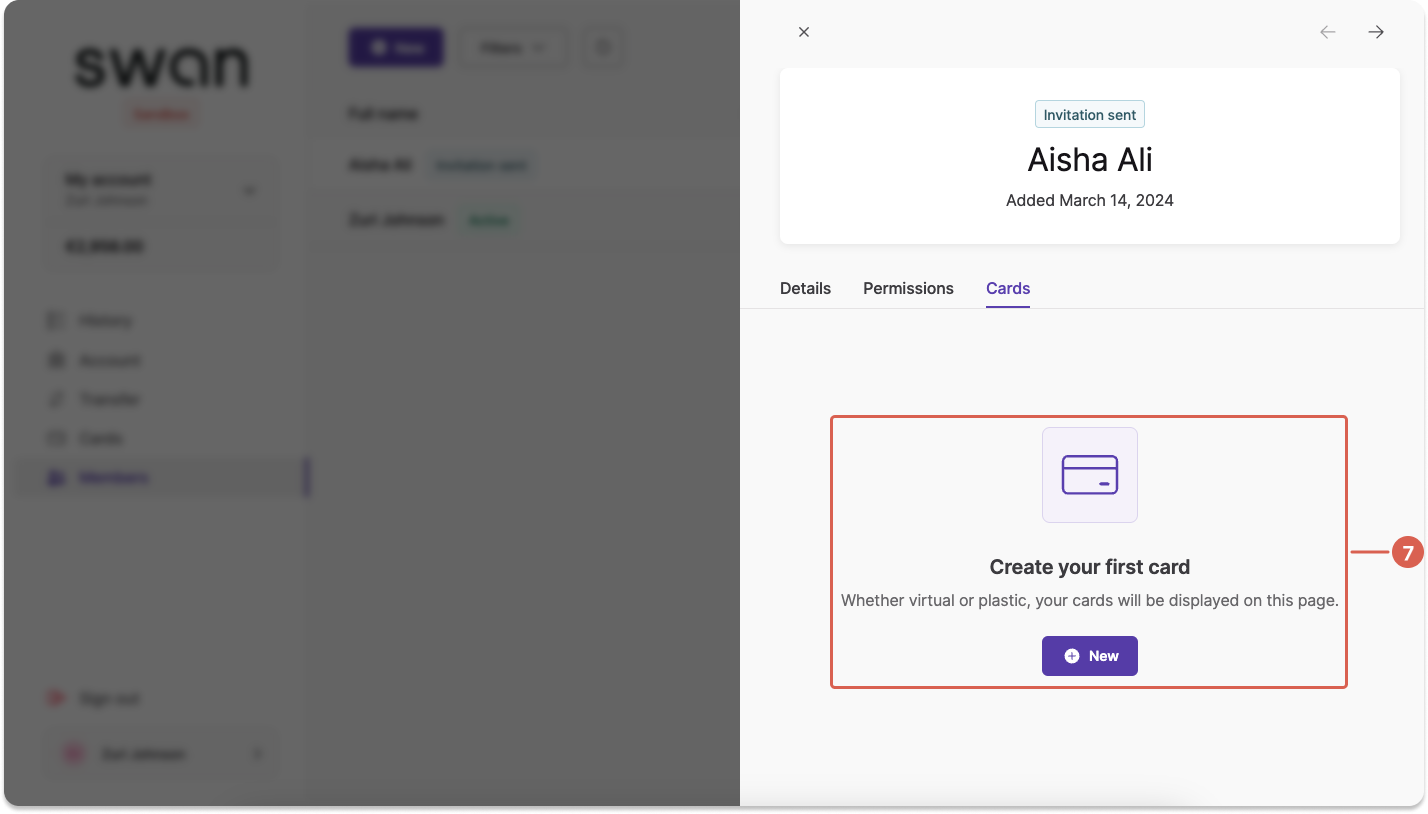The width and height of the screenshot is (1428, 814).
Task: Switch to the Permissions tab
Action: [908, 288]
